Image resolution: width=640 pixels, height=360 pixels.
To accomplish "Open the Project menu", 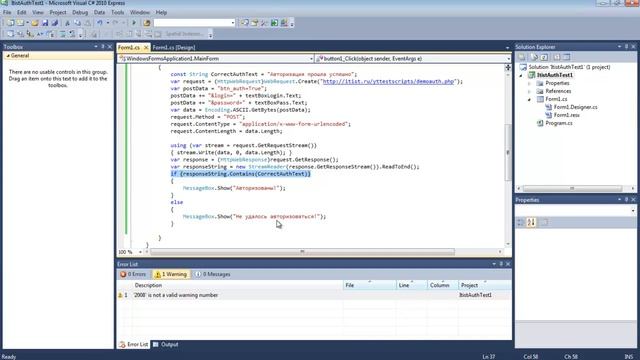I will (58, 13).
